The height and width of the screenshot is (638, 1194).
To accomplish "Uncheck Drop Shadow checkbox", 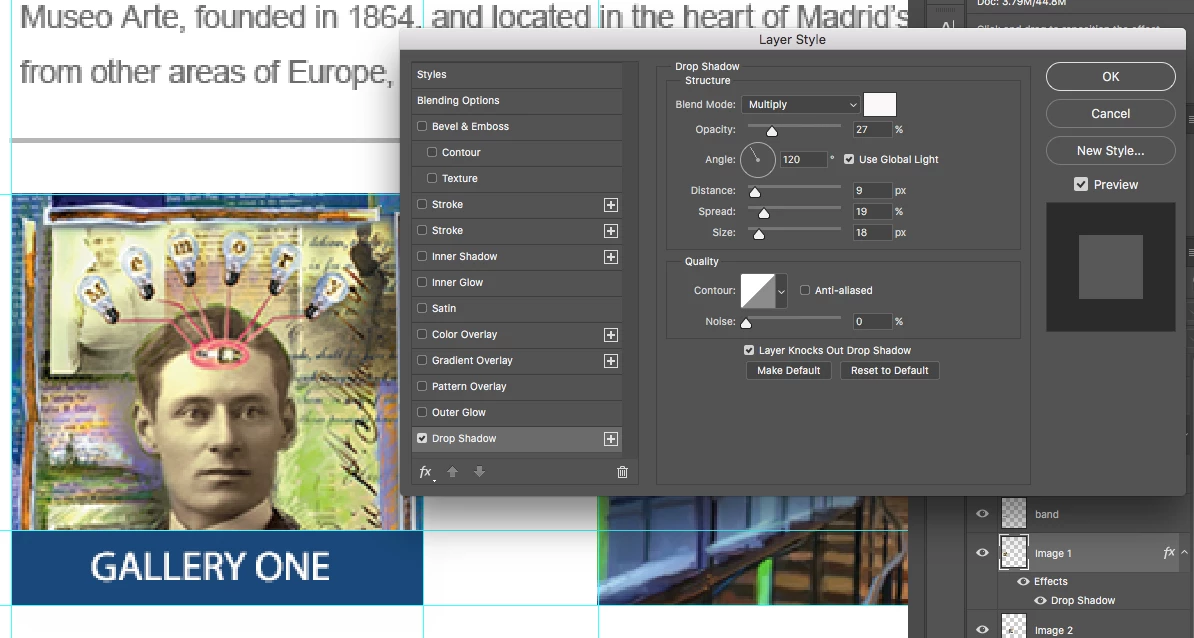I will pyautogui.click(x=422, y=439).
